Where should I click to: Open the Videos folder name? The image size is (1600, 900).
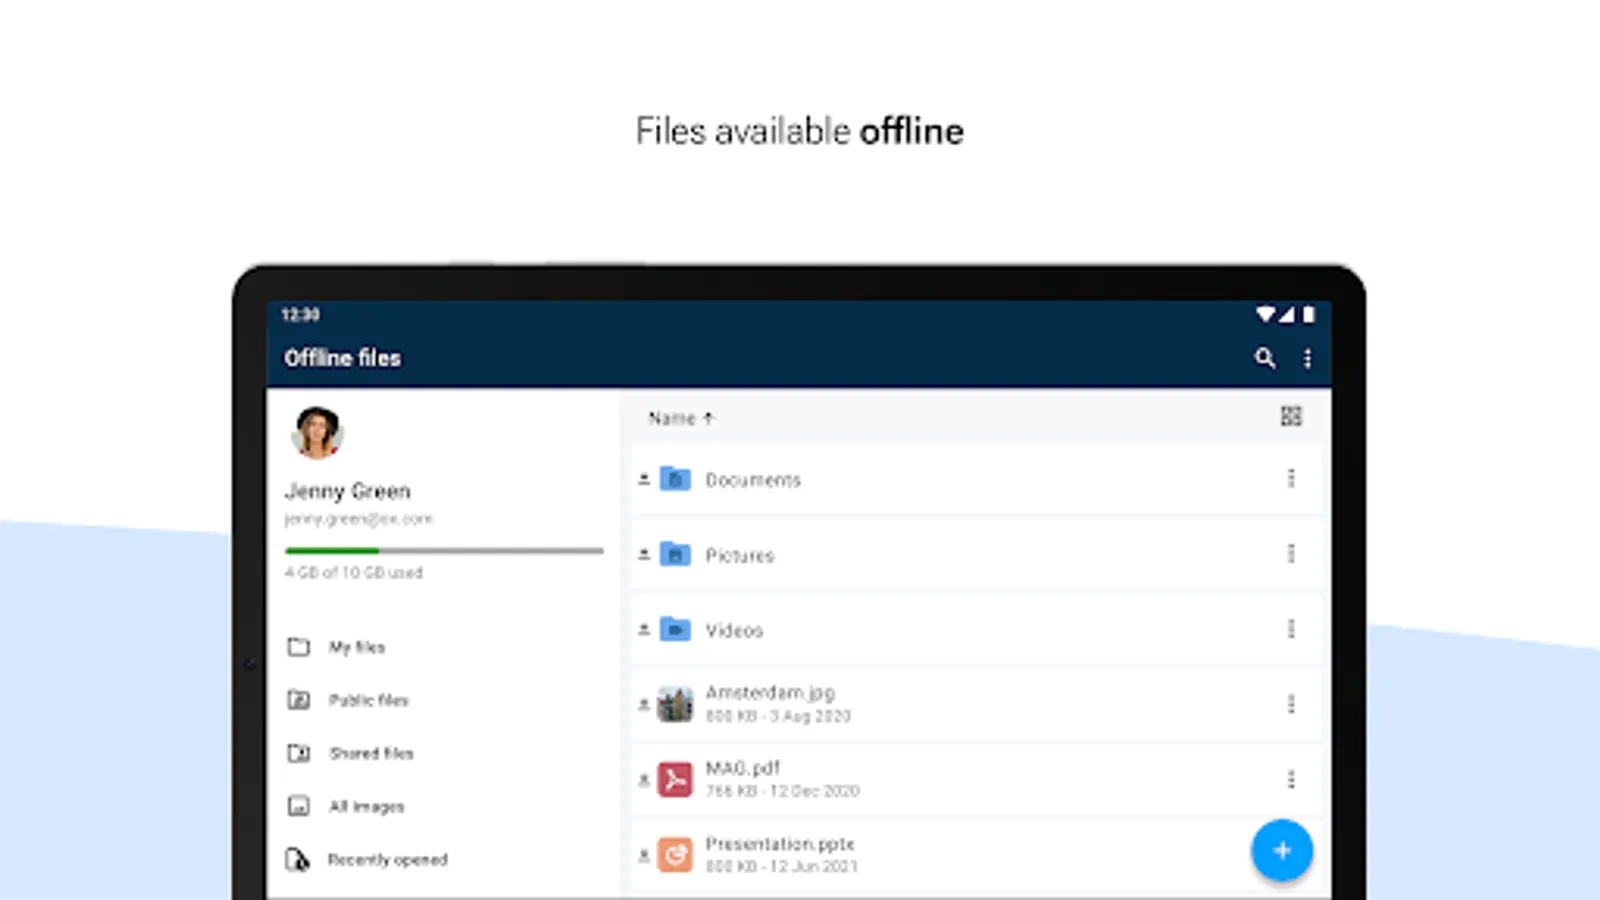[734, 630]
